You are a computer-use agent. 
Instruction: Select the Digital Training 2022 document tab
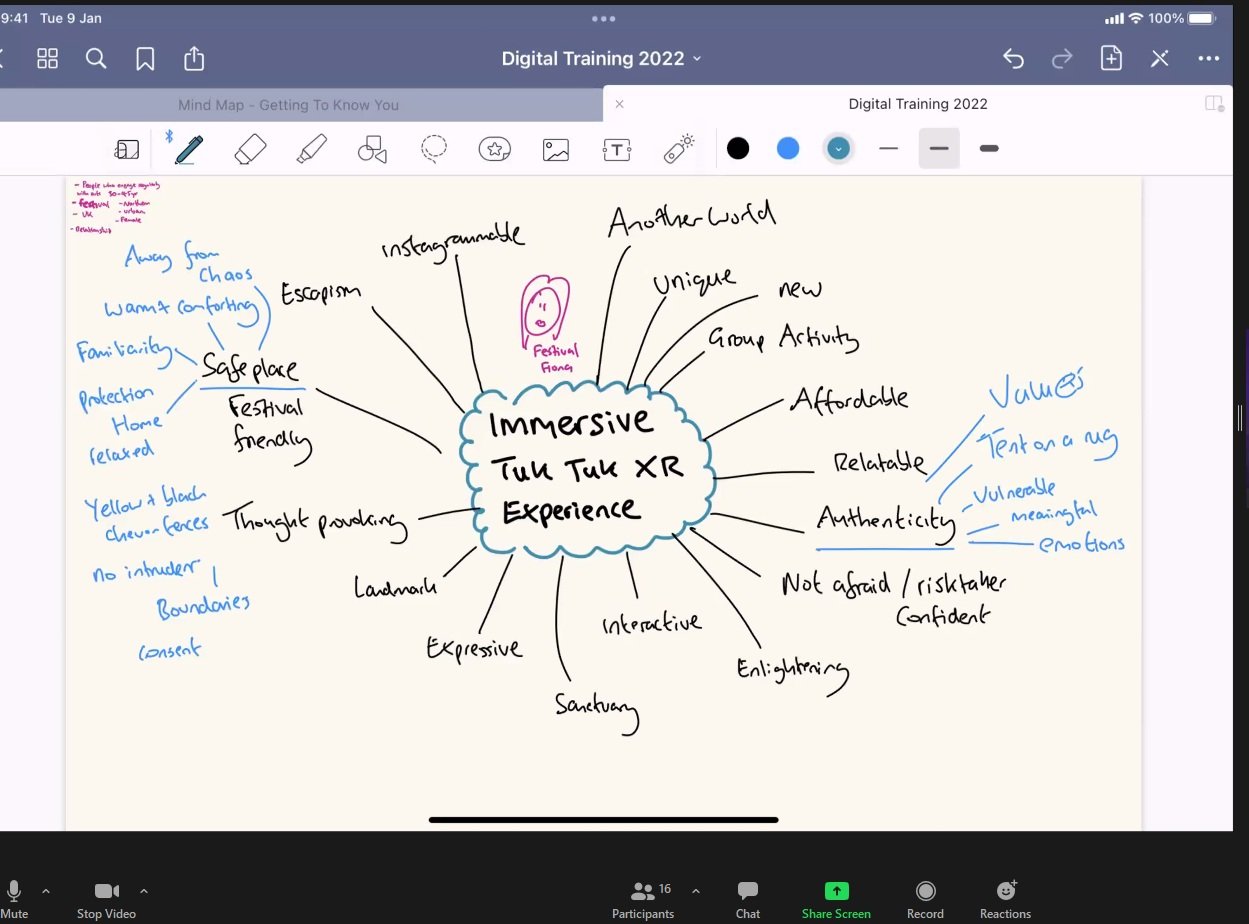(x=918, y=103)
